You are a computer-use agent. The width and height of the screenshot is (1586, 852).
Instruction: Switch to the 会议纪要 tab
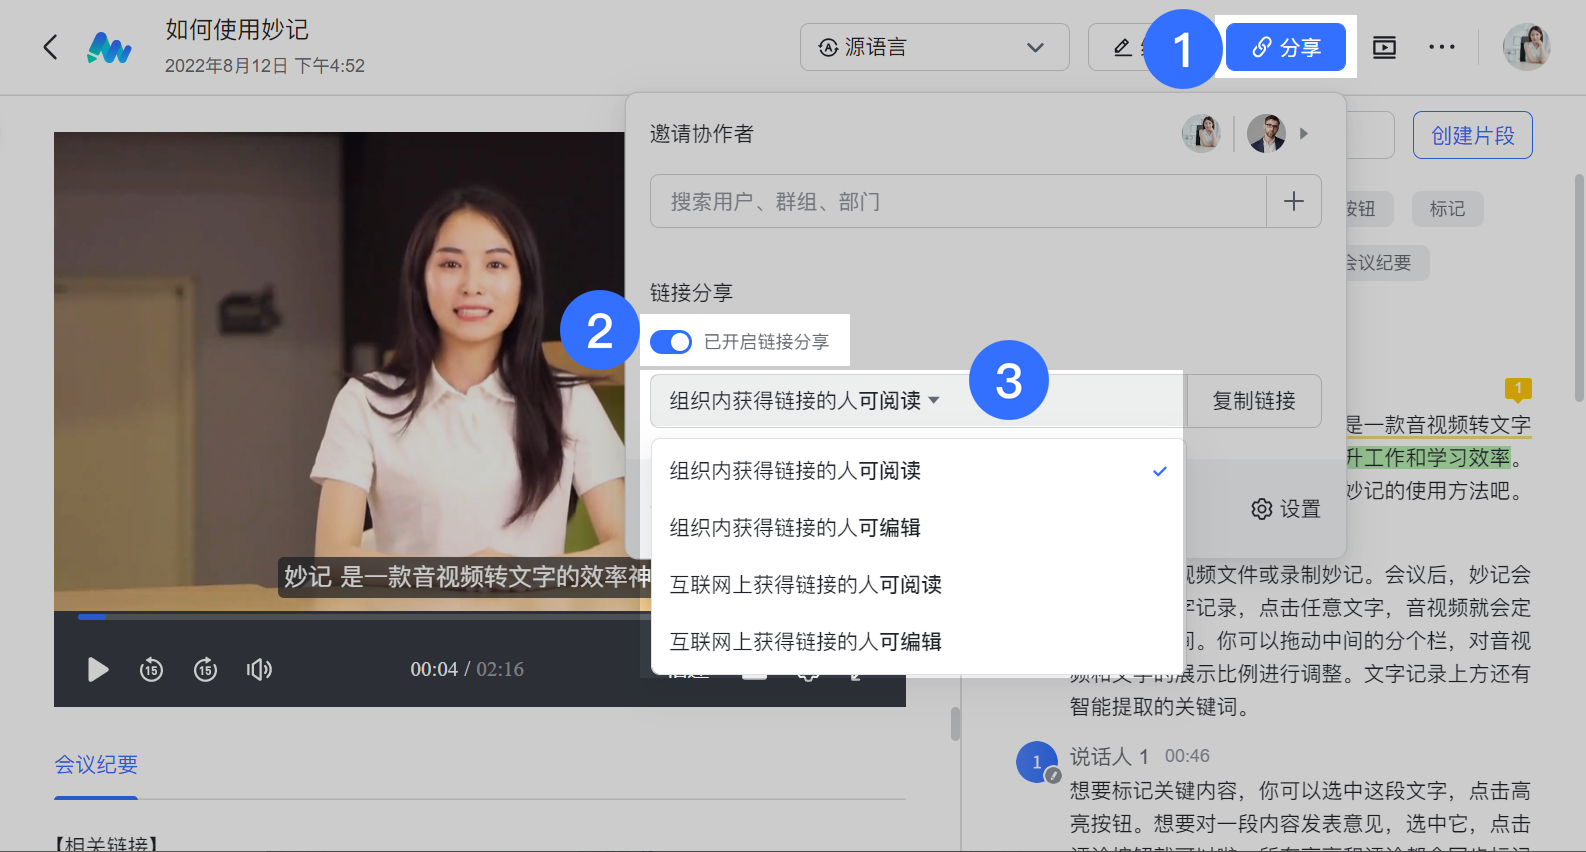(96, 765)
